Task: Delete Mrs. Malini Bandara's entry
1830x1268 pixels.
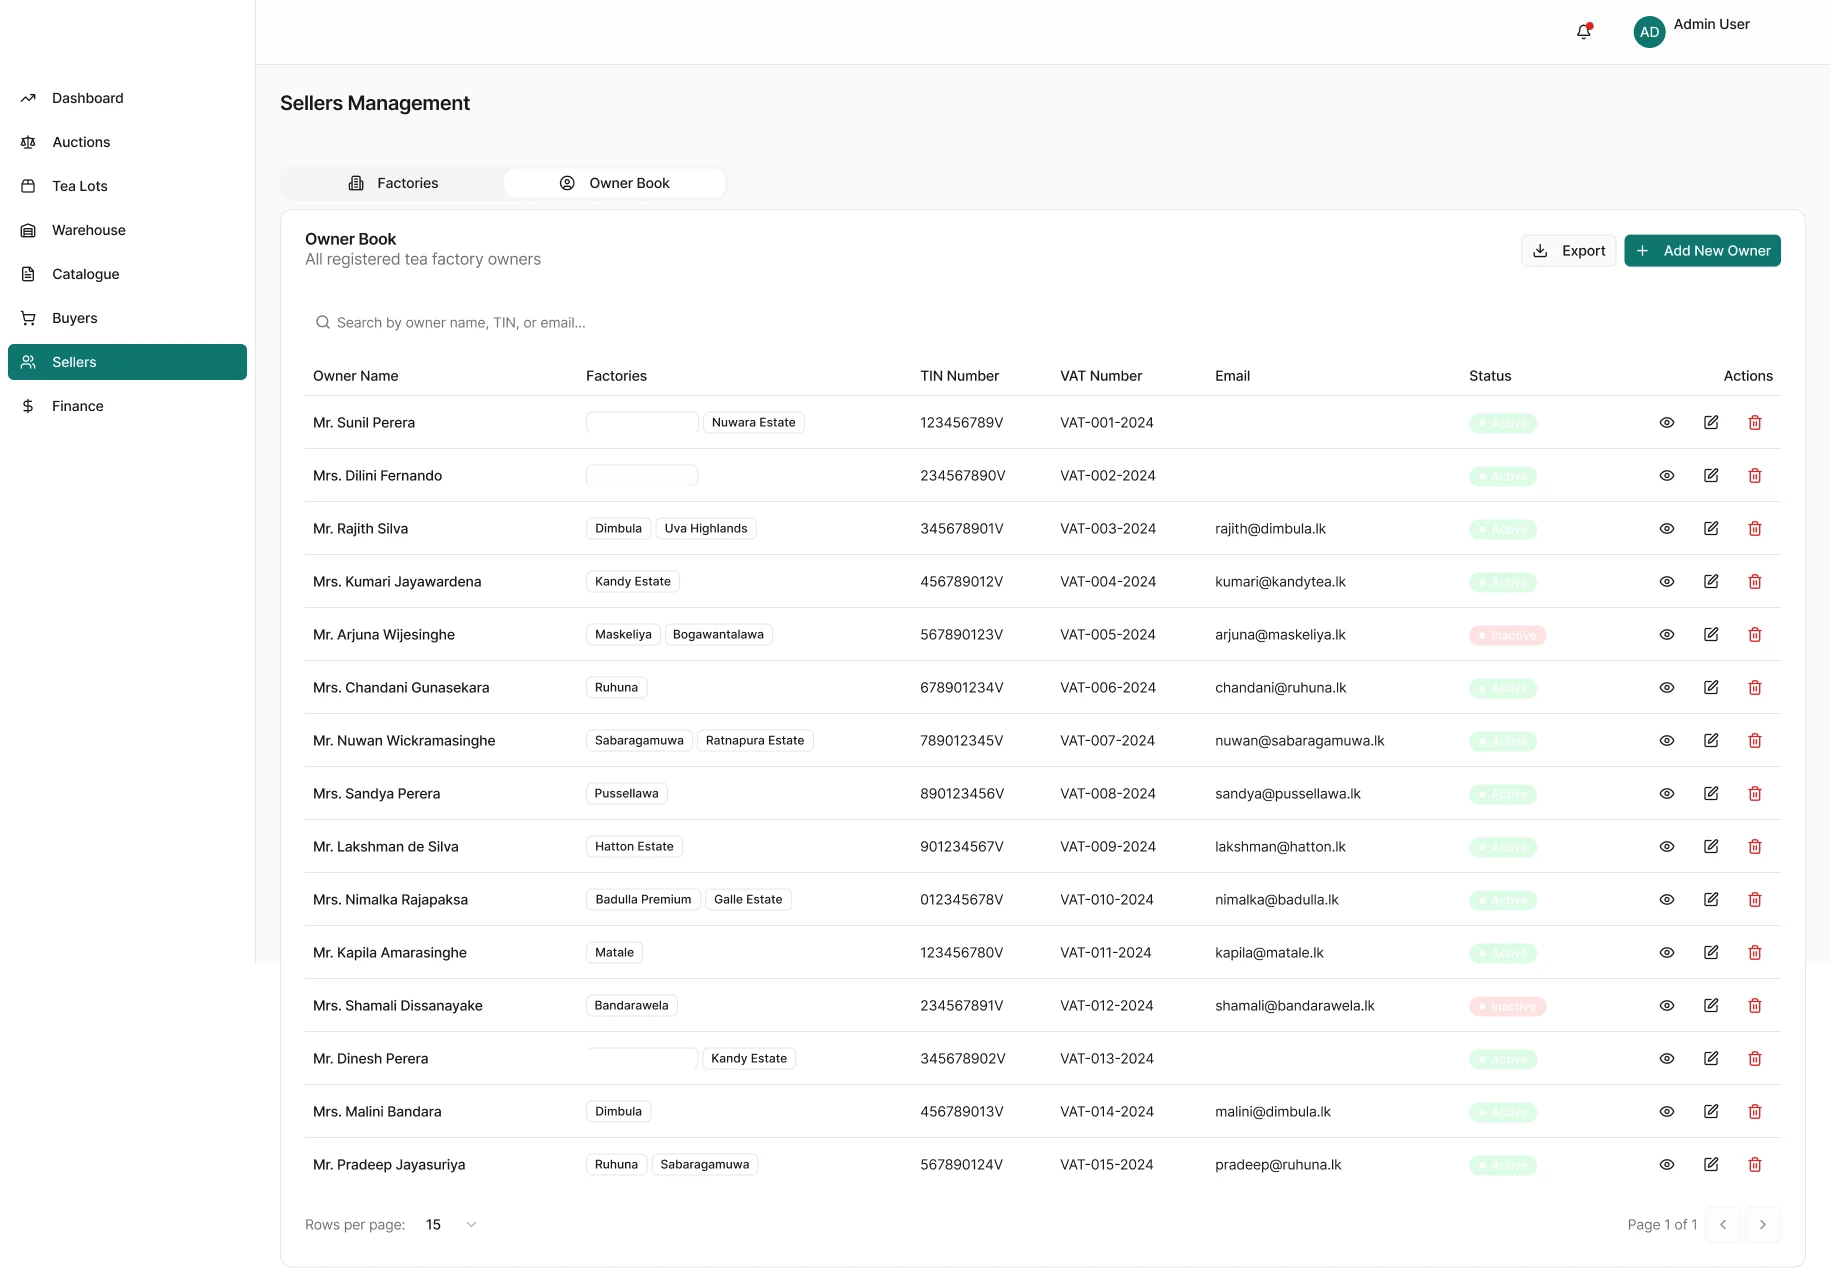Action: click(x=1755, y=1112)
